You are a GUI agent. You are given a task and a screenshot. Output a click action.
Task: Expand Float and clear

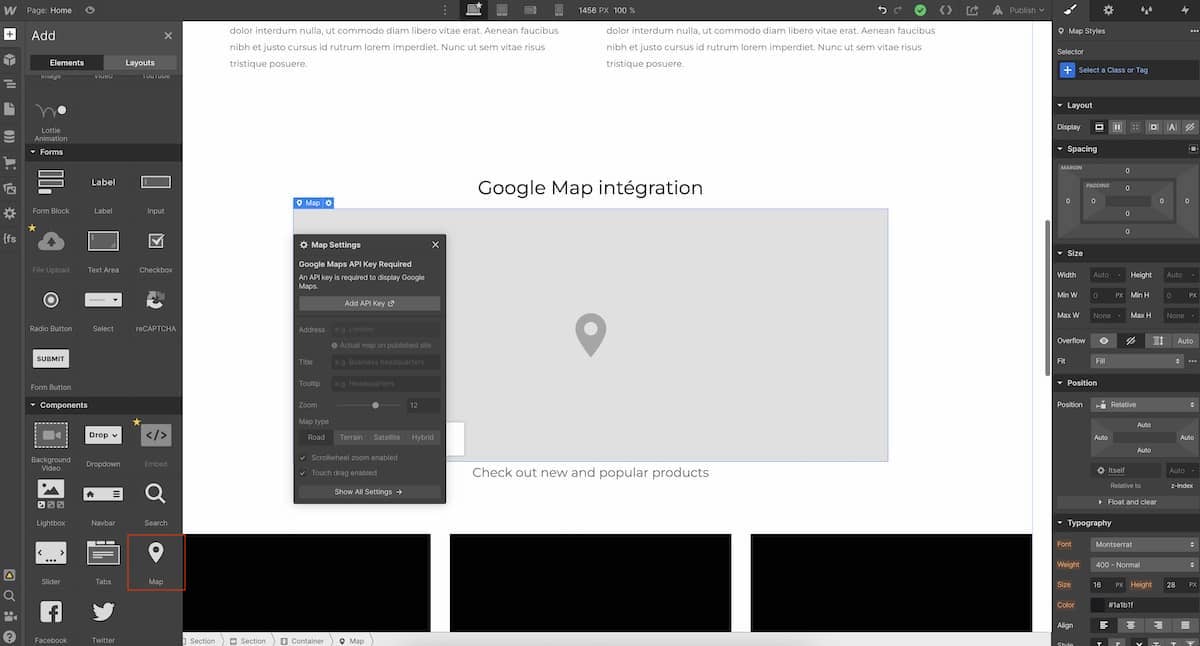1127,502
